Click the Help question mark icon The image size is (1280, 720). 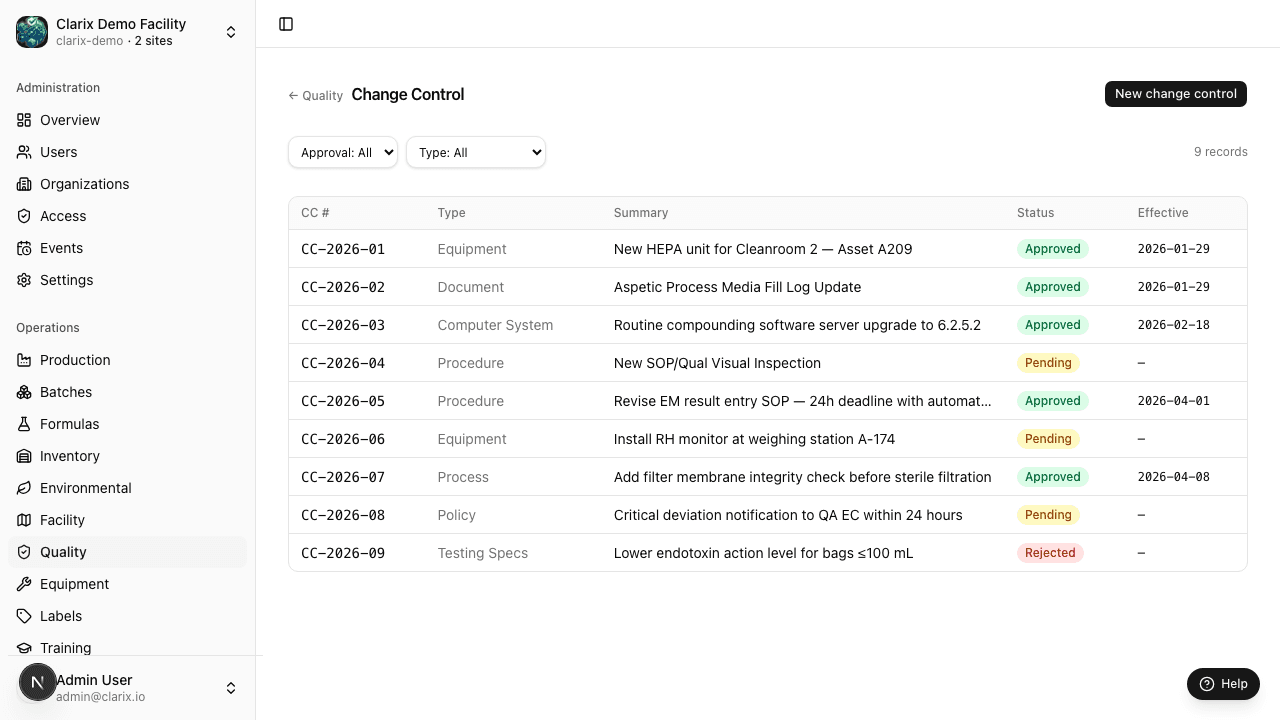click(1207, 684)
